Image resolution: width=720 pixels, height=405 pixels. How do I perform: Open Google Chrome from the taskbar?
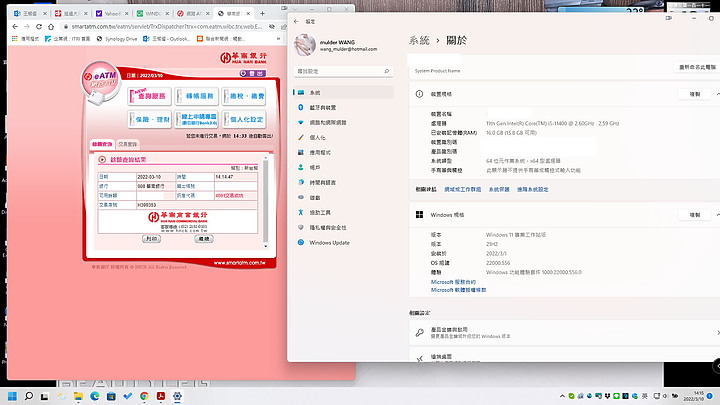[144, 396]
